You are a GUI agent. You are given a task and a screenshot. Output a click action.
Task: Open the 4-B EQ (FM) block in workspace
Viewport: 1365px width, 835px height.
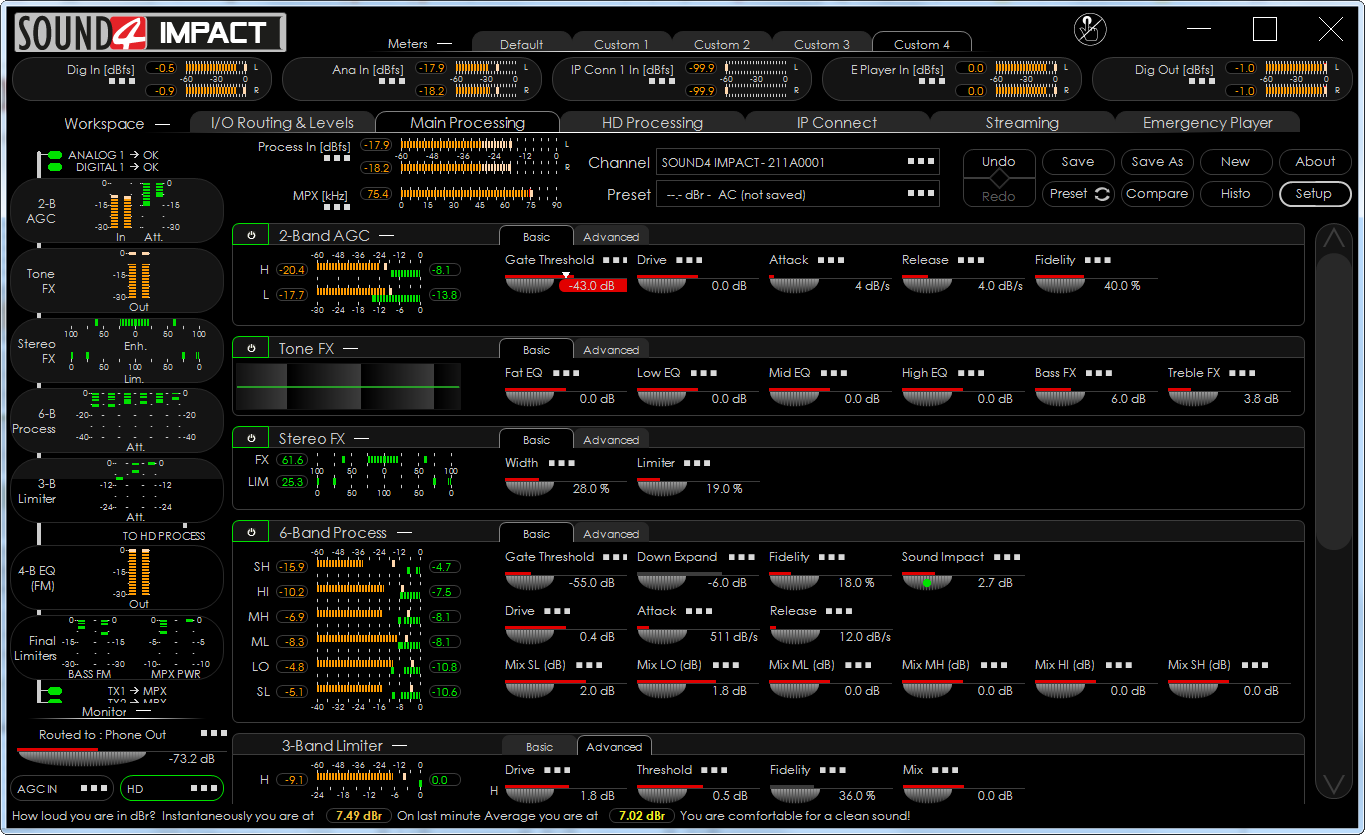coord(117,578)
